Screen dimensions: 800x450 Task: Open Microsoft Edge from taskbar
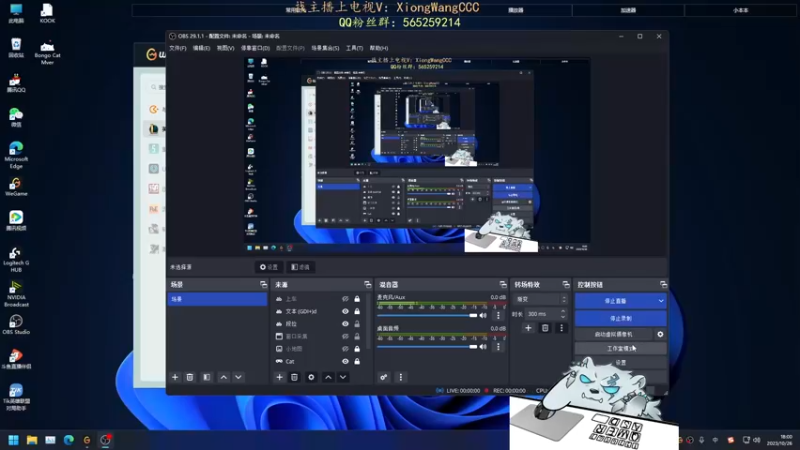coord(68,440)
